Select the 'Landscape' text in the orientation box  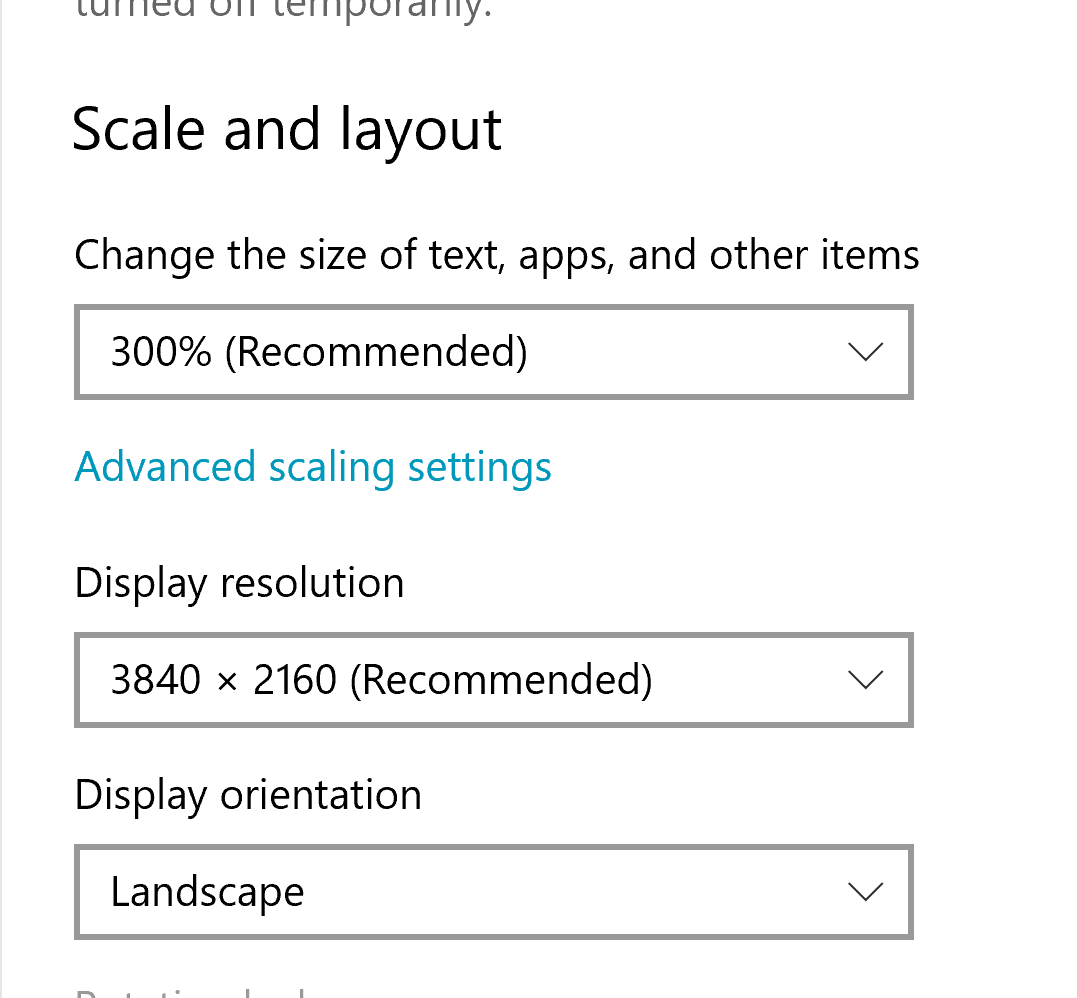pos(207,893)
